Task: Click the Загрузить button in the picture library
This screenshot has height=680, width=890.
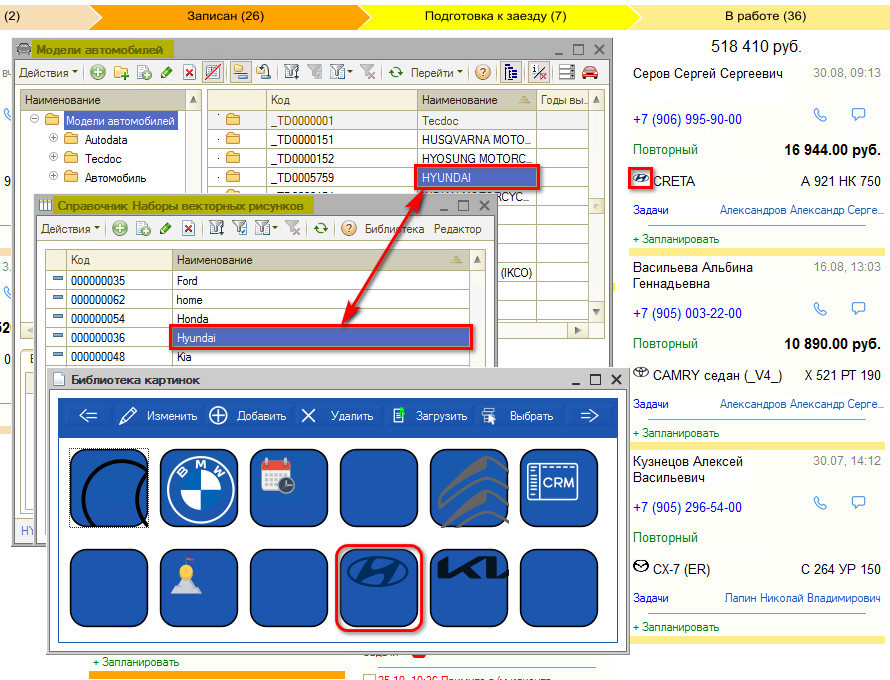Action: point(430,416)
